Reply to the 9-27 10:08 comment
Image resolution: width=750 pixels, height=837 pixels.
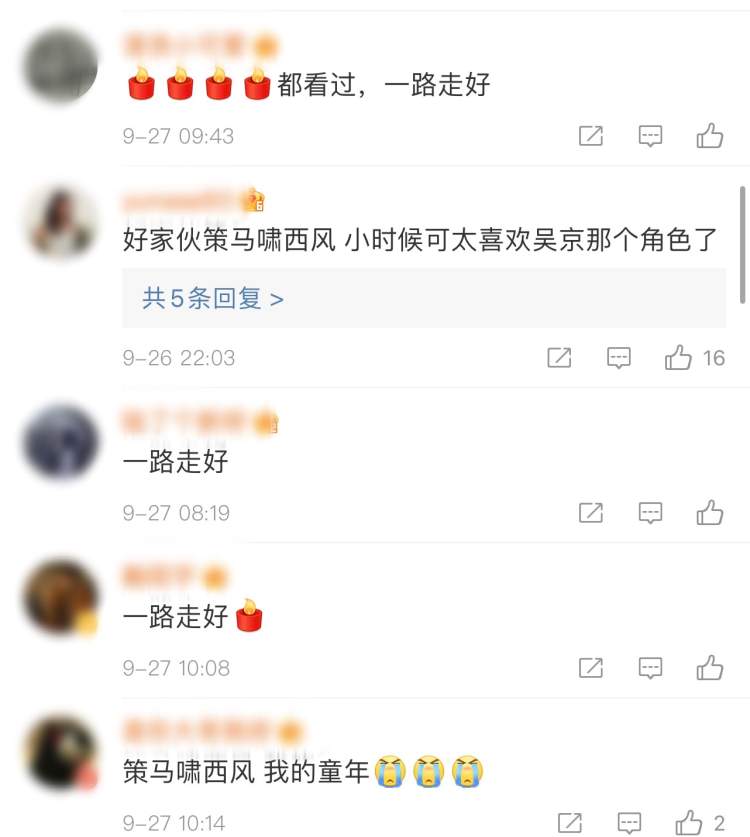650,668
